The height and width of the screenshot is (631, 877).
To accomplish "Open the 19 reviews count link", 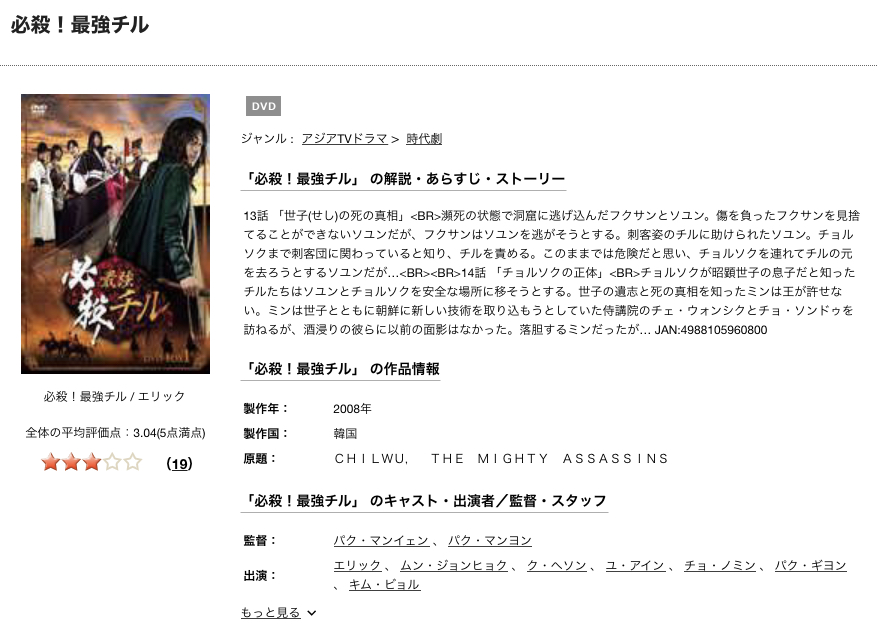I will tap(180, 464).
